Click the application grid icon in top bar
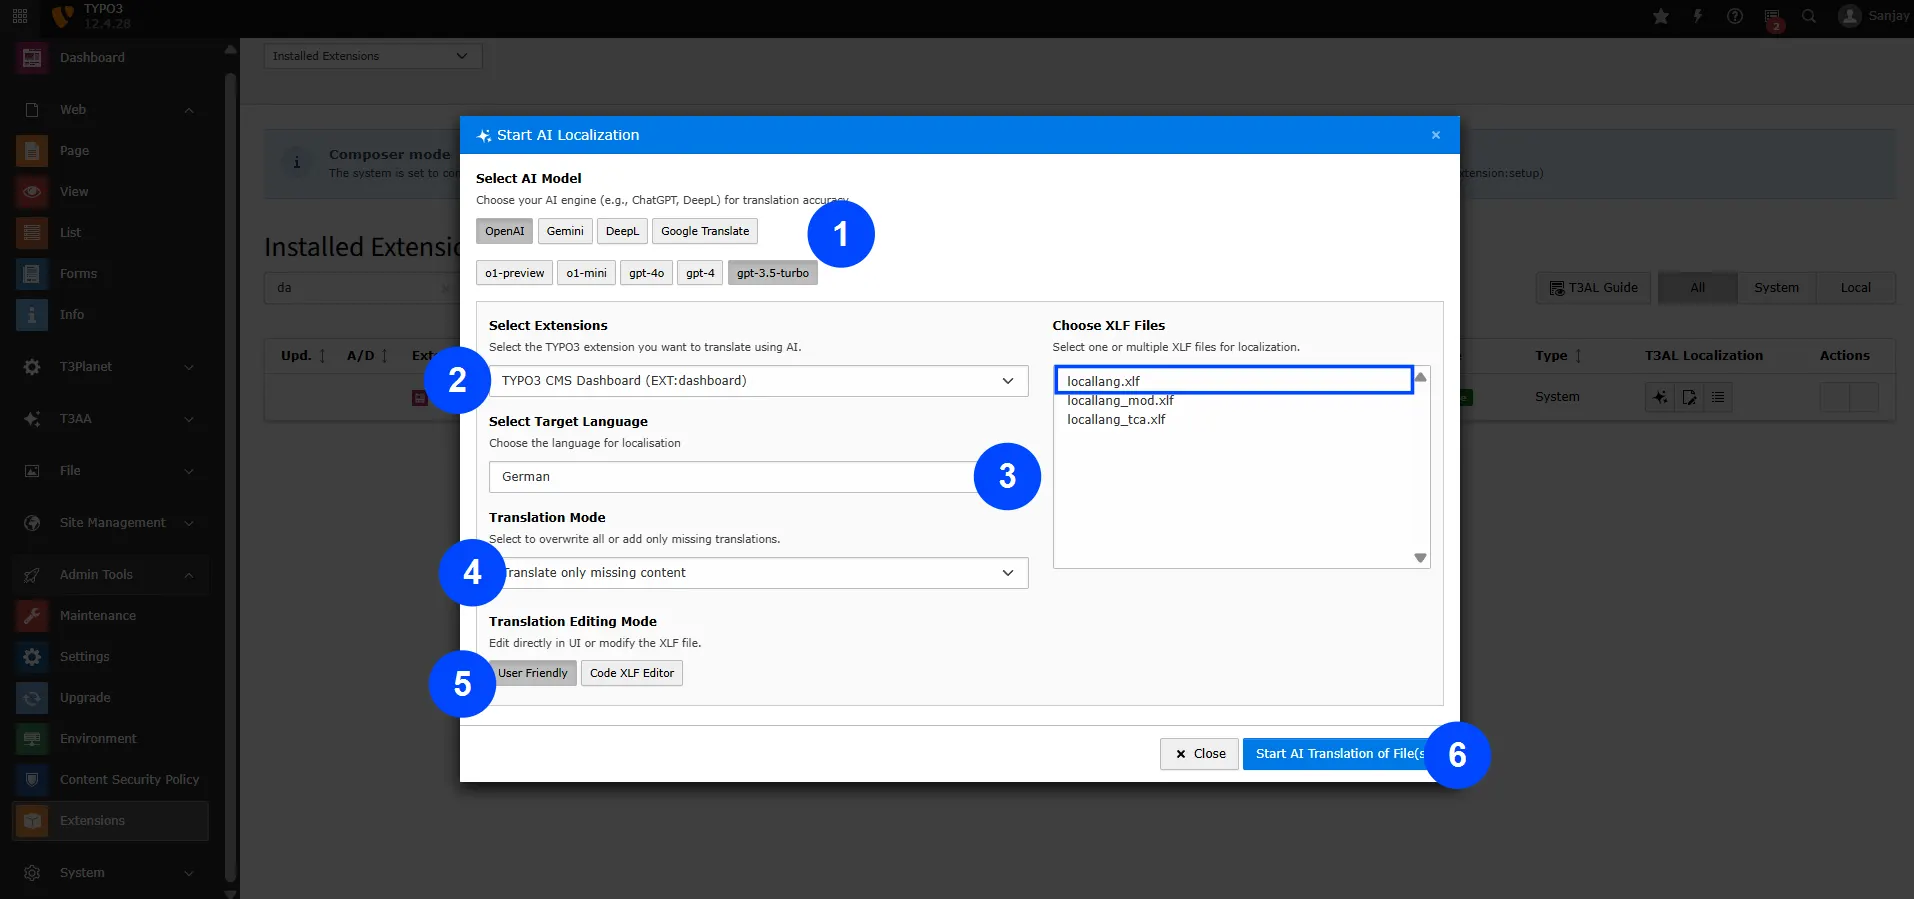 20,16
